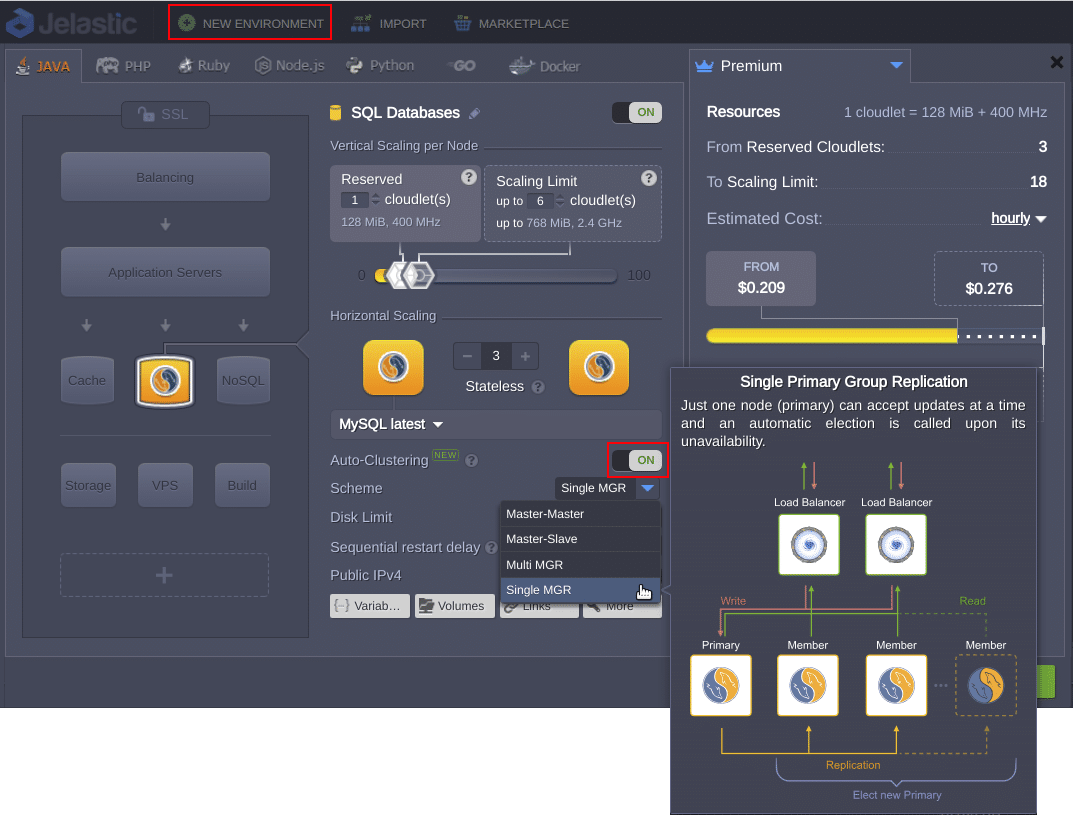1073x815 pixels.
Task: Switch to the Python tab
Action: [x=380, y=66]
